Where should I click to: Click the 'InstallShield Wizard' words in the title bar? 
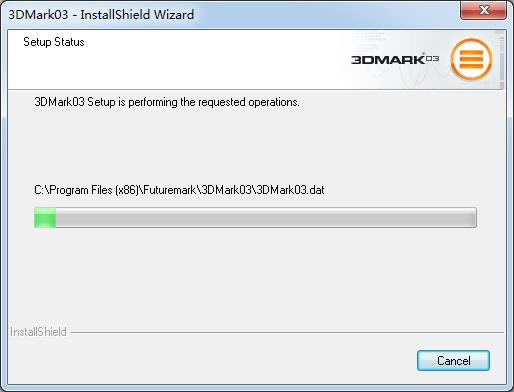137,15
